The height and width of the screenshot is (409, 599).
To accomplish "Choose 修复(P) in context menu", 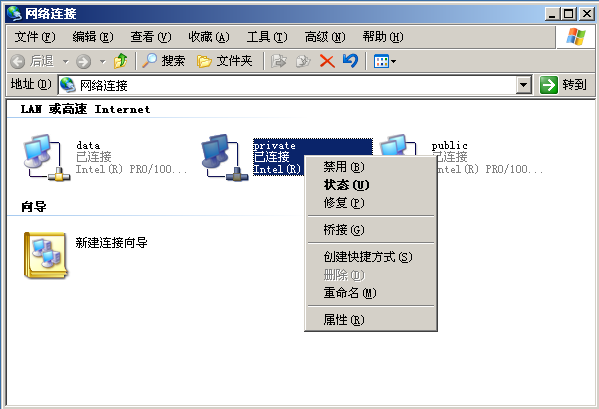I will 371,203.
